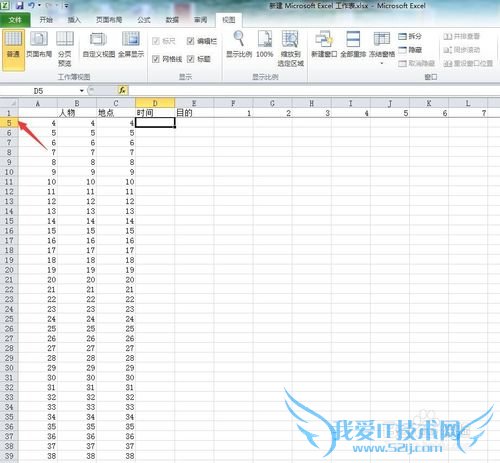Click cell C39 containing 38

tap(116, 456)
